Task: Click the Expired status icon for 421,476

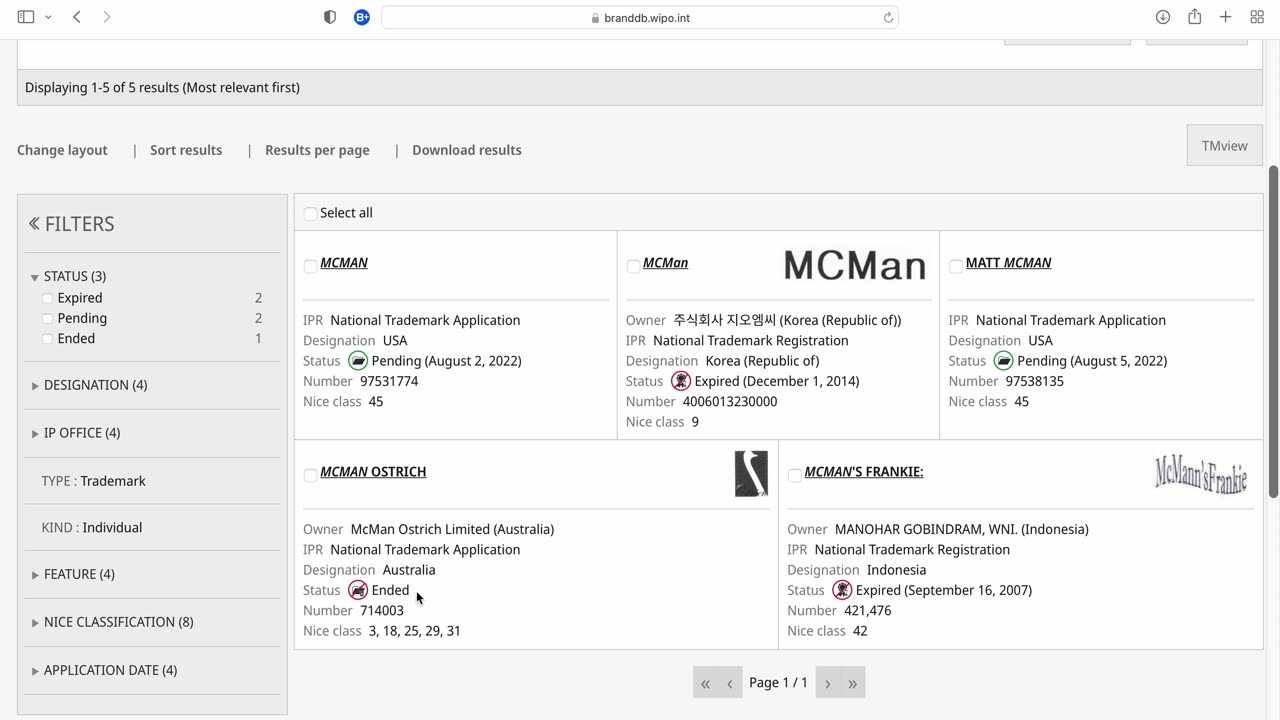Action: [842, 590]
